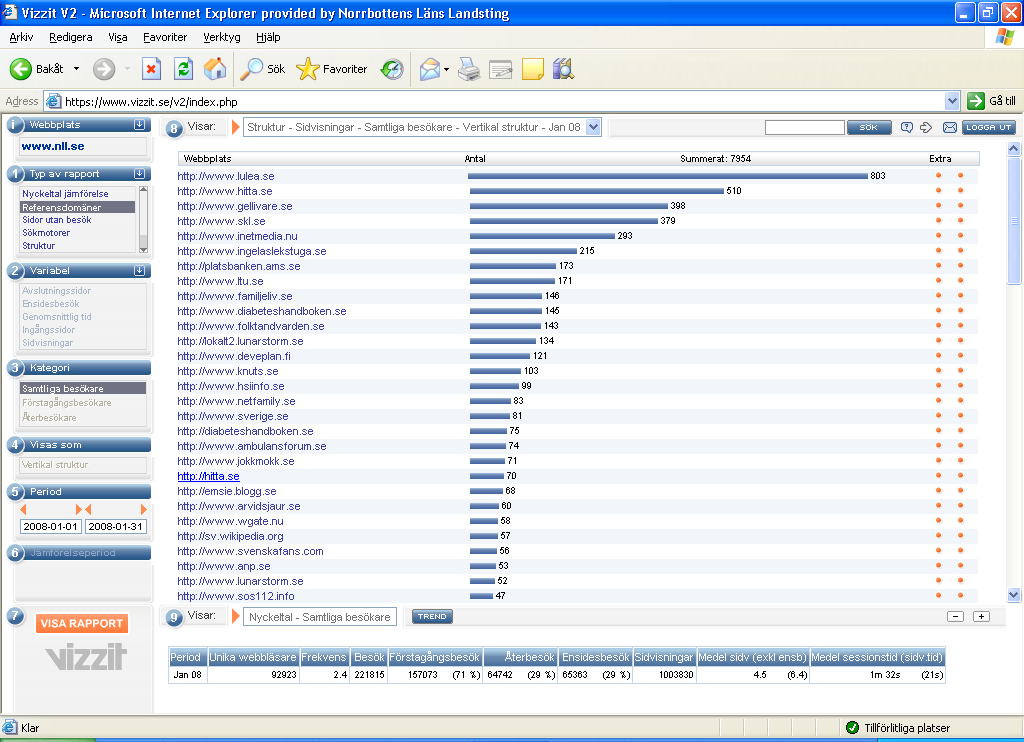The width and height of the screenshot is (1024, 742).
Task: Click the first orange Extra dot for www.skl.se
Action: click(938, 221)
